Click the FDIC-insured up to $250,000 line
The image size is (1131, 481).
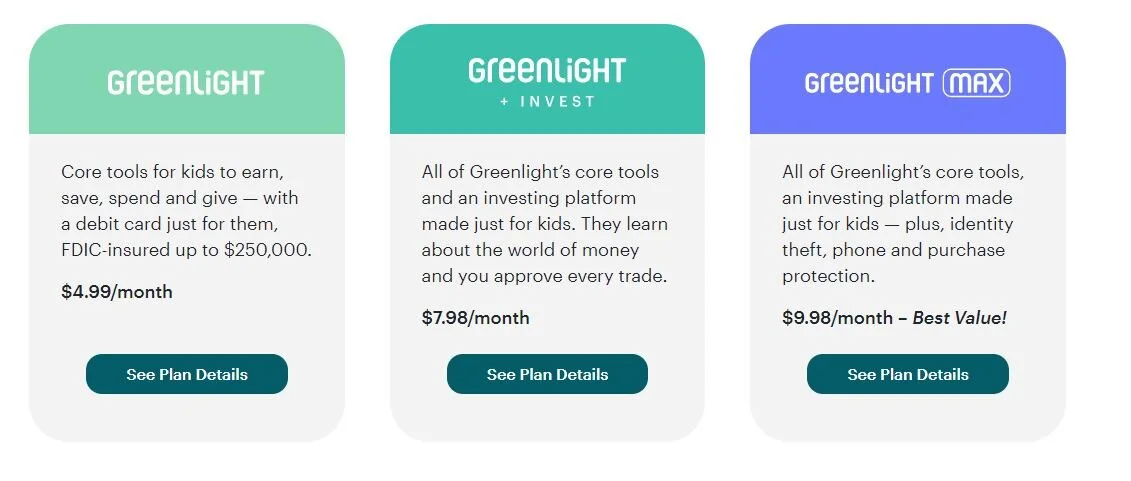(x=187, y=250)
